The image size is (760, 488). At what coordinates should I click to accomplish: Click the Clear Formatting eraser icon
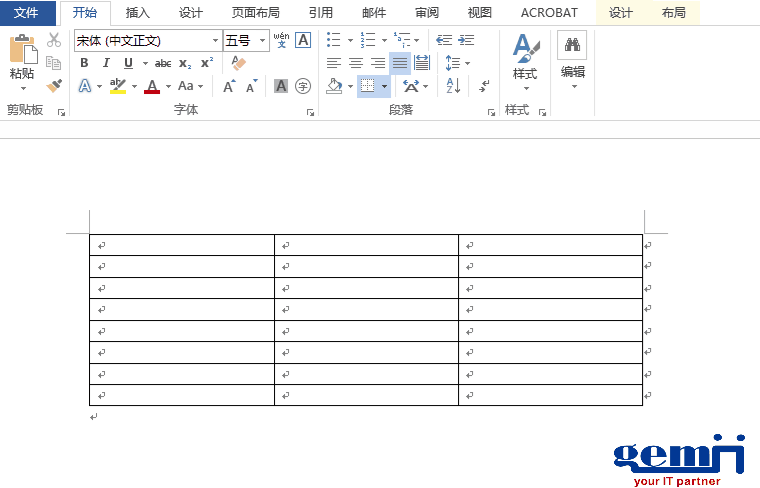point(238,63)
